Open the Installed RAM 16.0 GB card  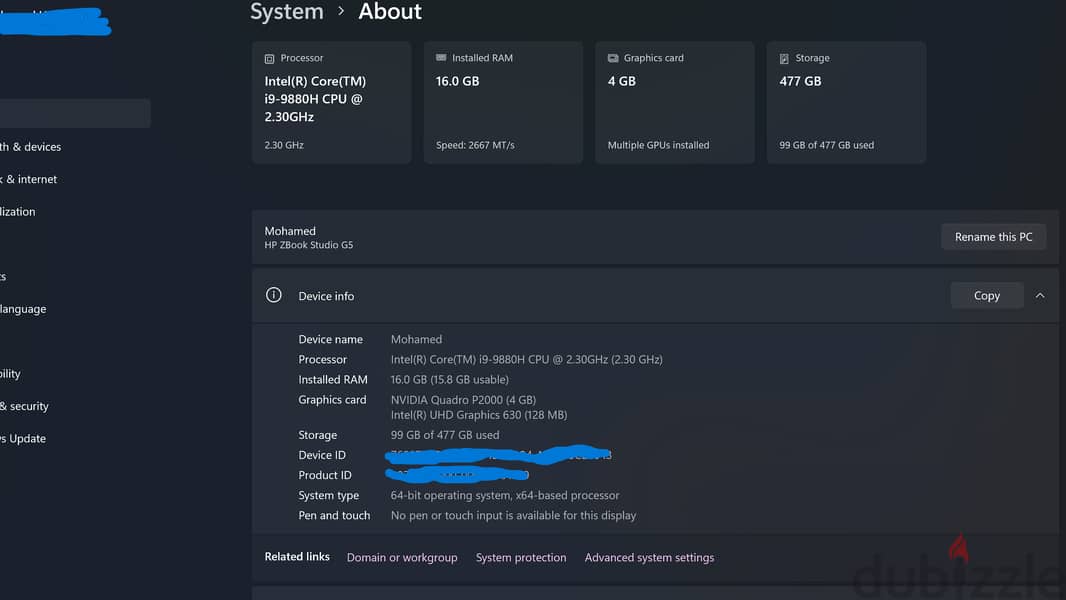tap(503, 102)
